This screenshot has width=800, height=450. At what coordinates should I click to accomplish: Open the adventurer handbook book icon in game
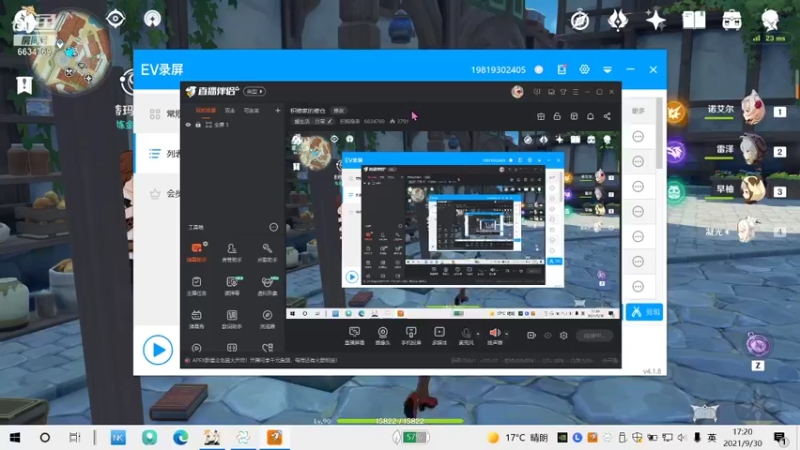tap(694, 20)
